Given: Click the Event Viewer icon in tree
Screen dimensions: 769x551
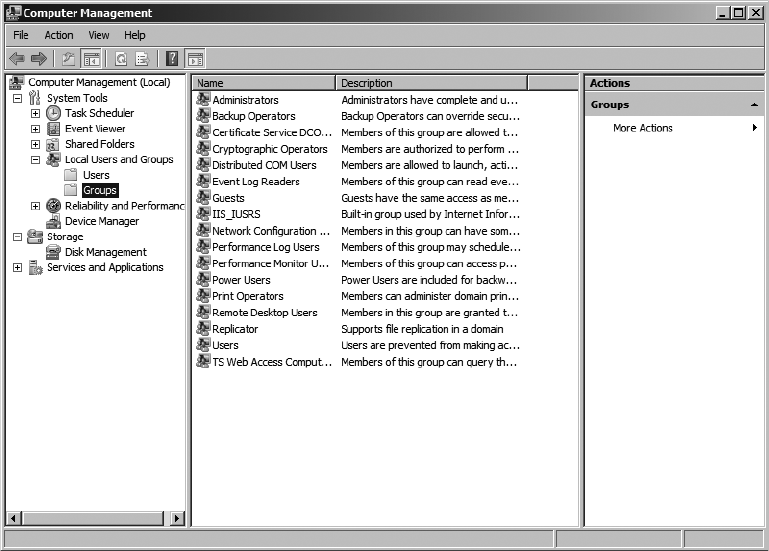Looking at the screenshot, I should 53,129.
